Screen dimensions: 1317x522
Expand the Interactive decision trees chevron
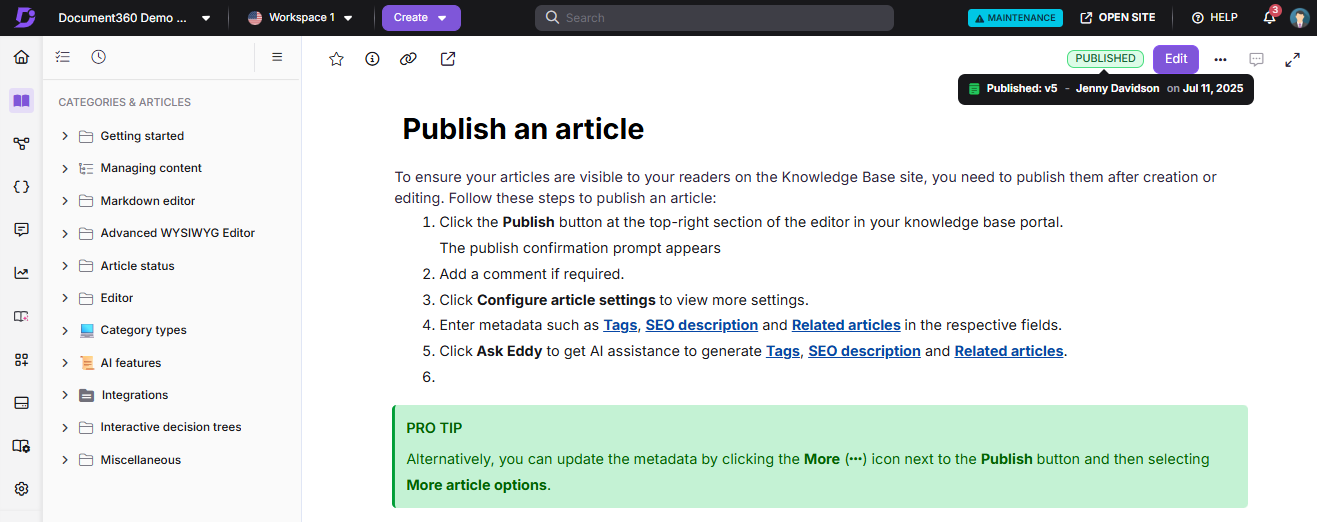(65, 427)
